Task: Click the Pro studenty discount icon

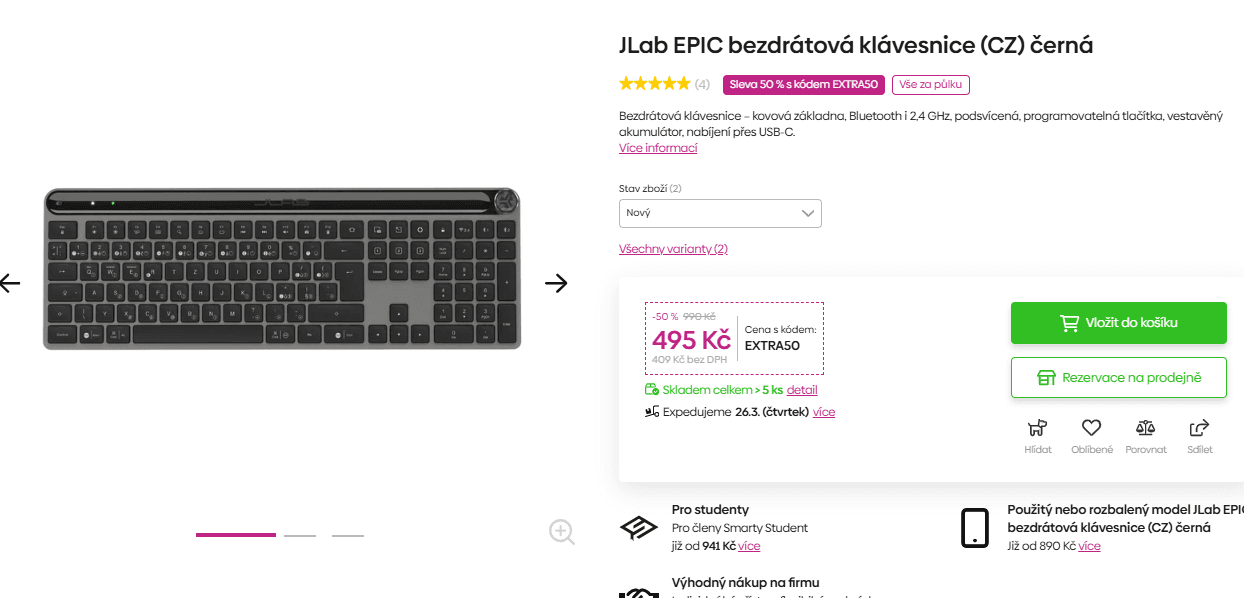Action: tap(640, 527)
